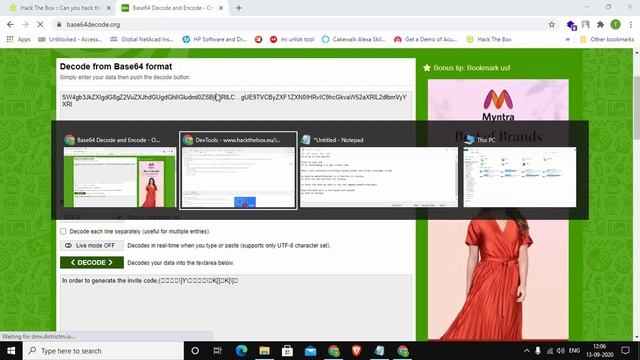The height and width of the screenshot is (360, 640).
Task: Launch Microsoft Edge from taskbar
Action: point(241,351)
